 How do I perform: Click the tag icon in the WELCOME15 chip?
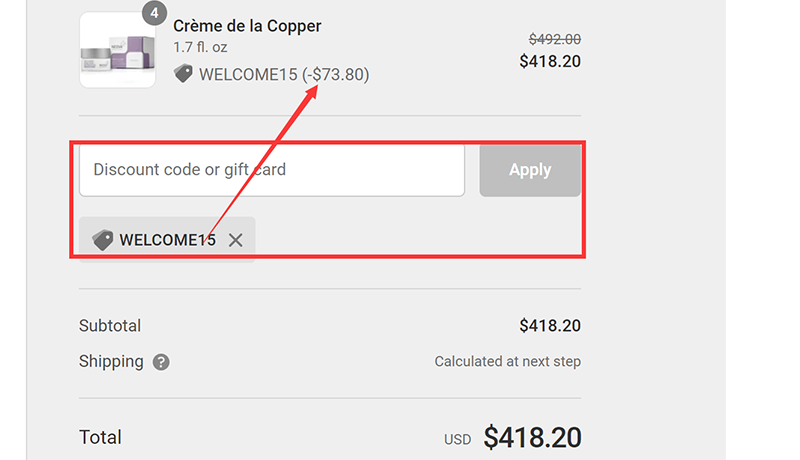click(x=102, y=240)
